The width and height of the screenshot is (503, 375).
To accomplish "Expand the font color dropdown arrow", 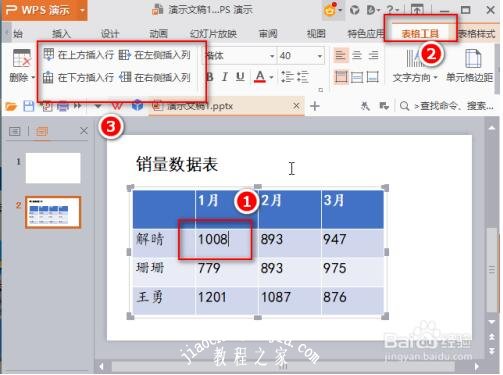I will pos(272,77).
